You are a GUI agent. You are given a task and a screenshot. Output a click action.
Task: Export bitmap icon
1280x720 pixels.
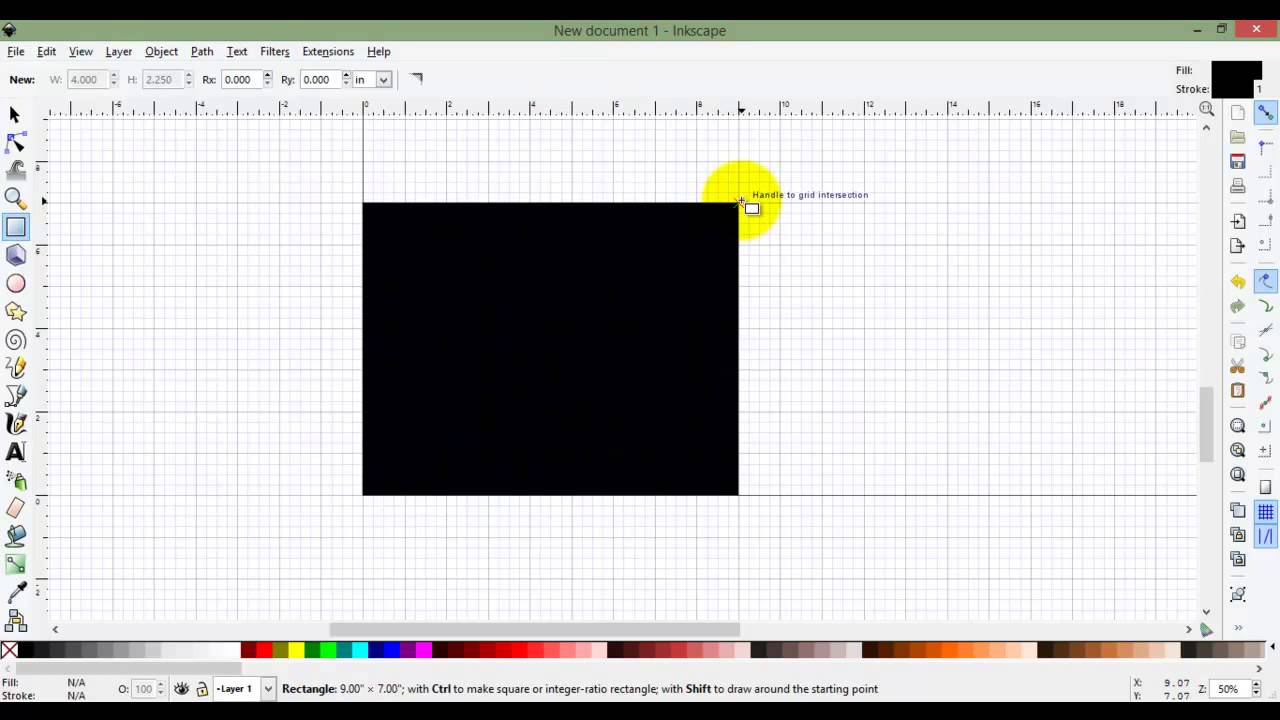click(1238, 246)
